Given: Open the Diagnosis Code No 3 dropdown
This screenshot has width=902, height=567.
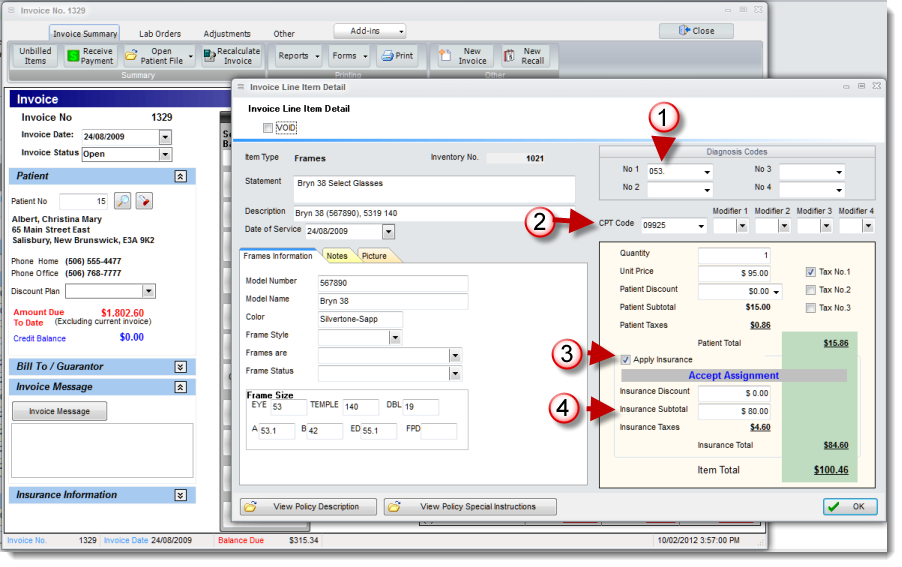Looking at the screenshot, I should click(x=839, y=172).
